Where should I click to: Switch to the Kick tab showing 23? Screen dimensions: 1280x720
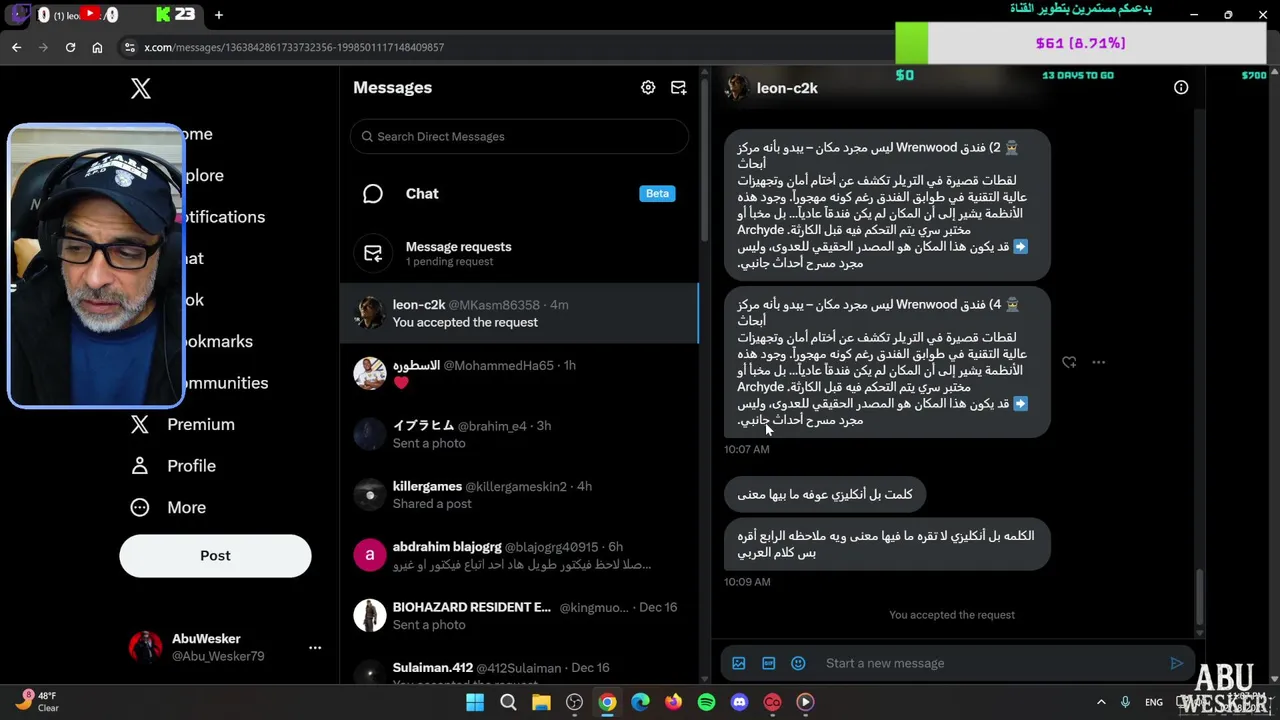[175, 14]
